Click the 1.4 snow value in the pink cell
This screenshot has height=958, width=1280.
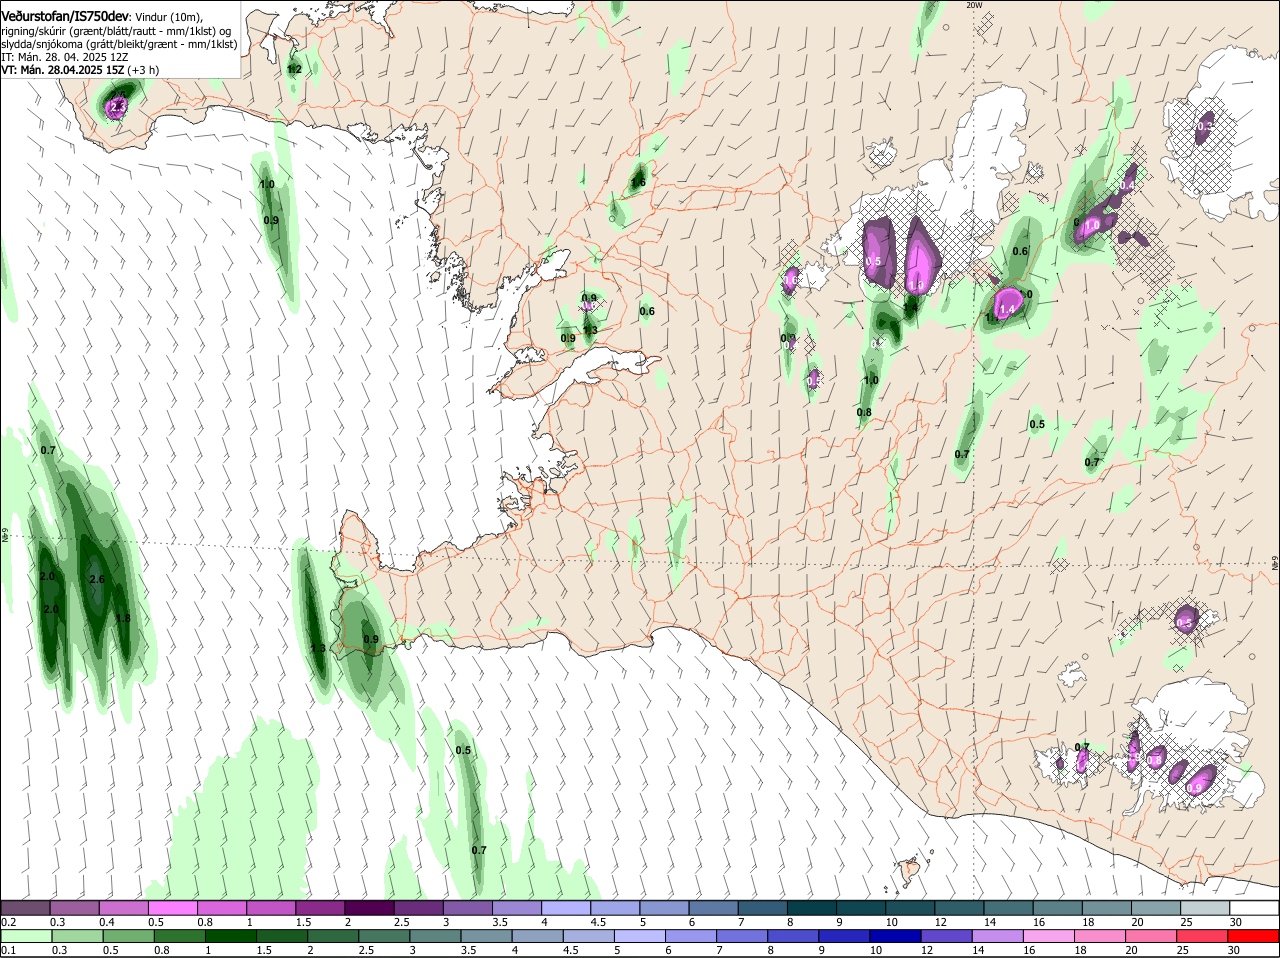(x=1007, y=310)
